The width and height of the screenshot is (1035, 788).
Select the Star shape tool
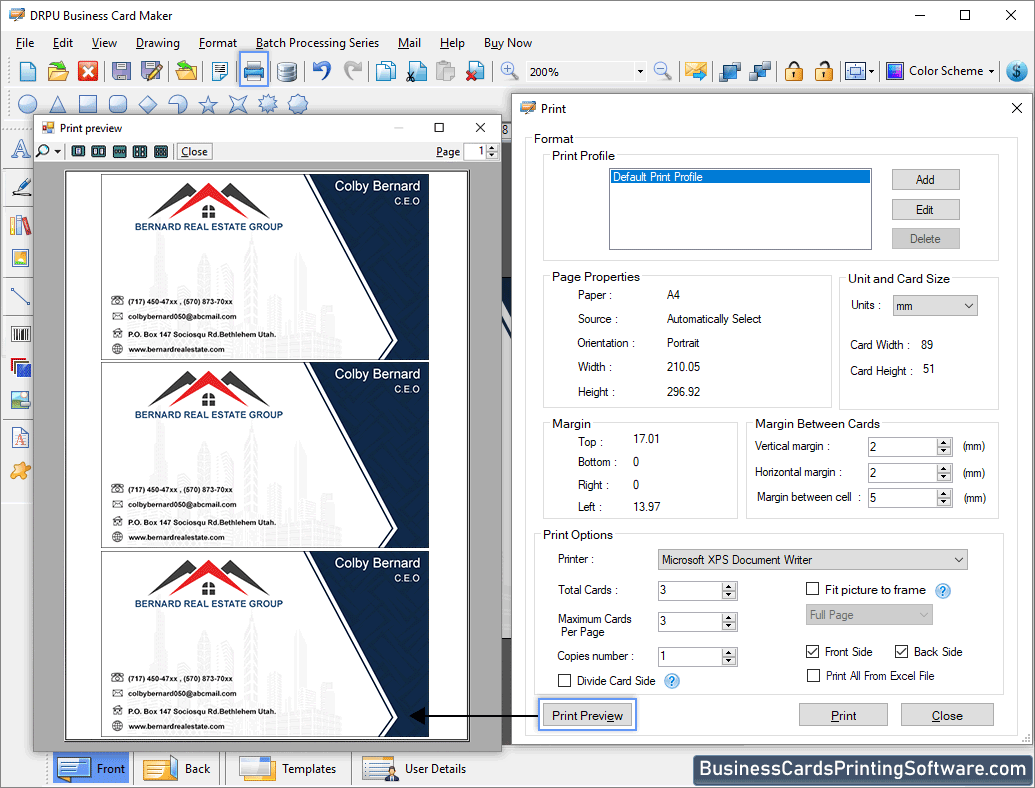pyautogui.click(x=208, y=104)
